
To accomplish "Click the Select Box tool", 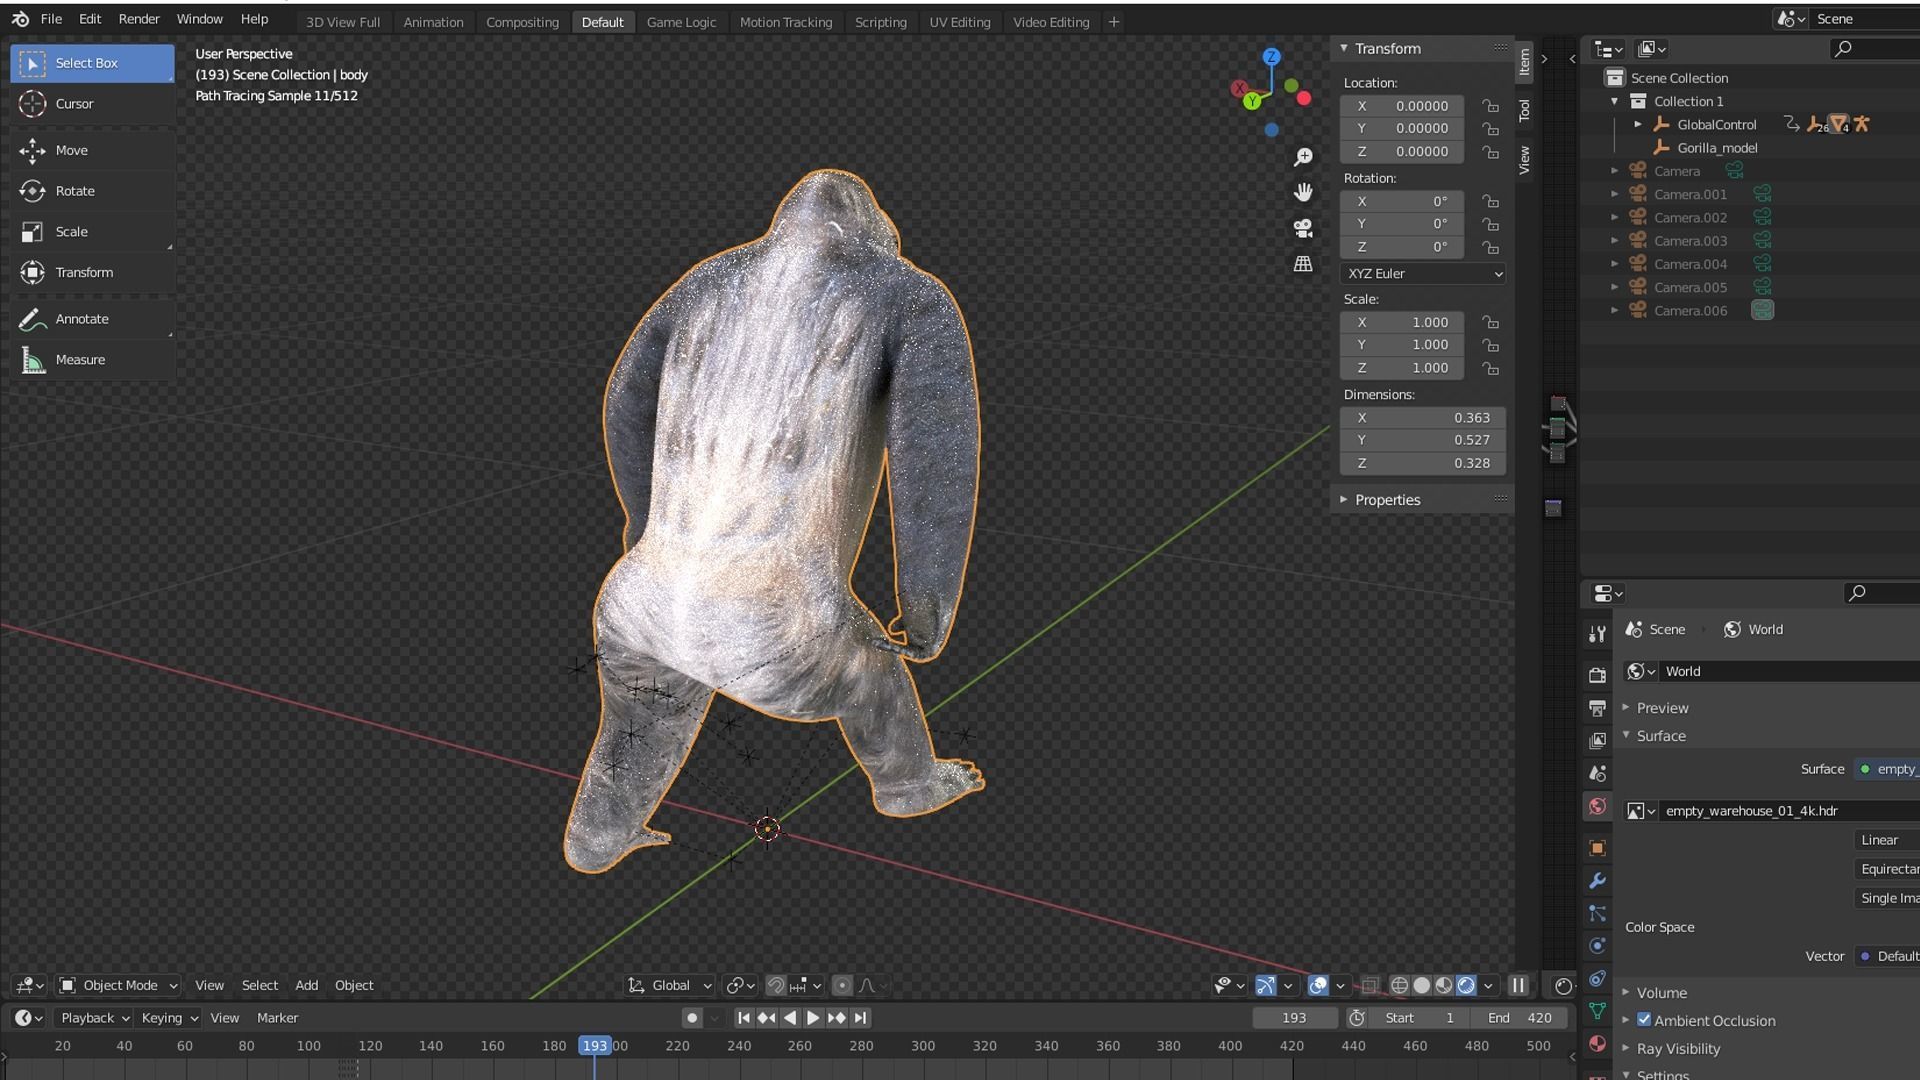I will coord(92,63).
